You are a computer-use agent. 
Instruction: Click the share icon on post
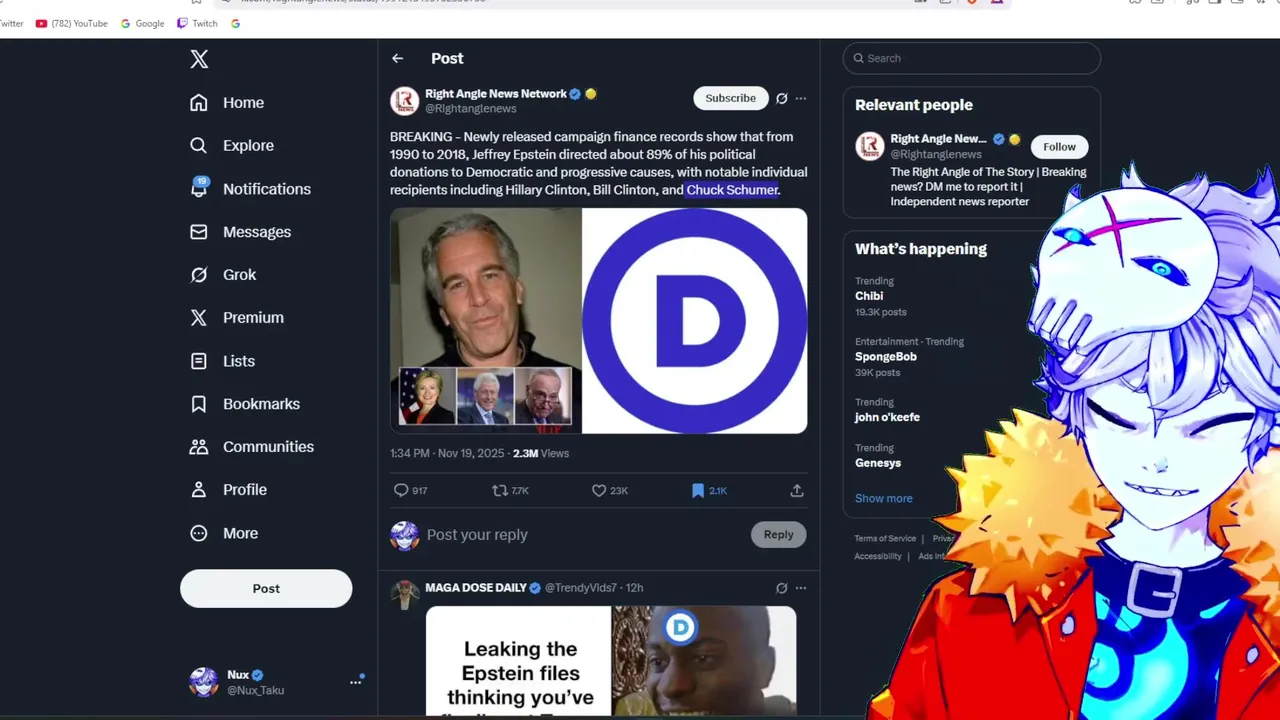point(797,490)
